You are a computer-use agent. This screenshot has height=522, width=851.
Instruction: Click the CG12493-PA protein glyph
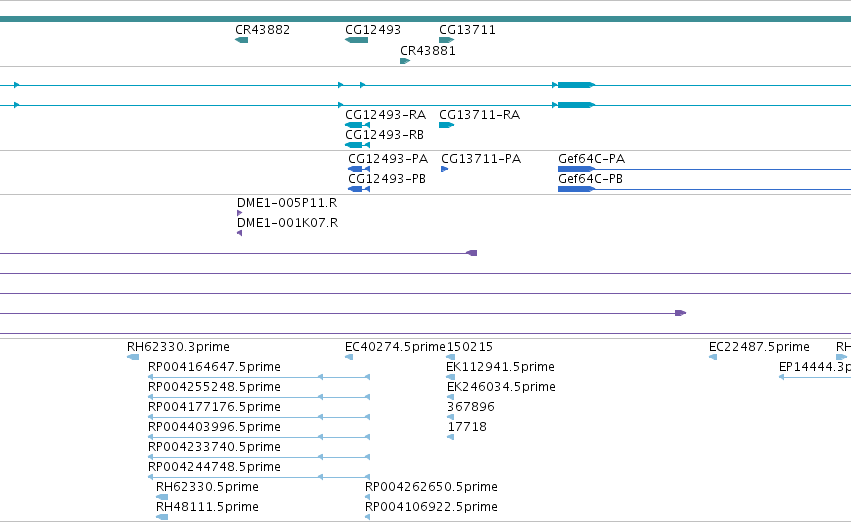click(359, 169)
